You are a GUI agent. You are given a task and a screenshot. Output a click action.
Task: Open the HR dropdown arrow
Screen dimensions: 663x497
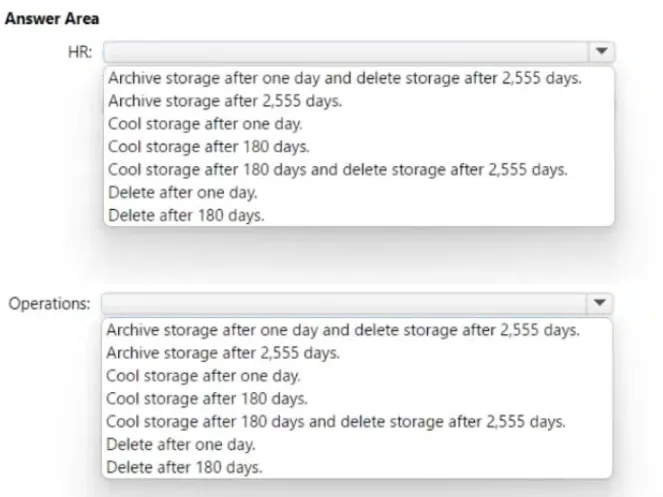601,52
